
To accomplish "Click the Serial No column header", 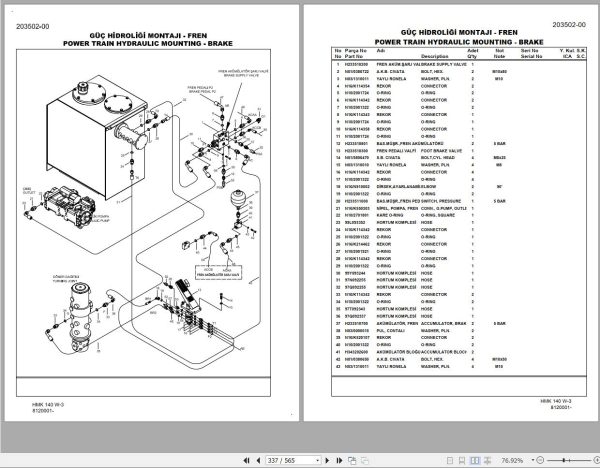I will (532, 56).
